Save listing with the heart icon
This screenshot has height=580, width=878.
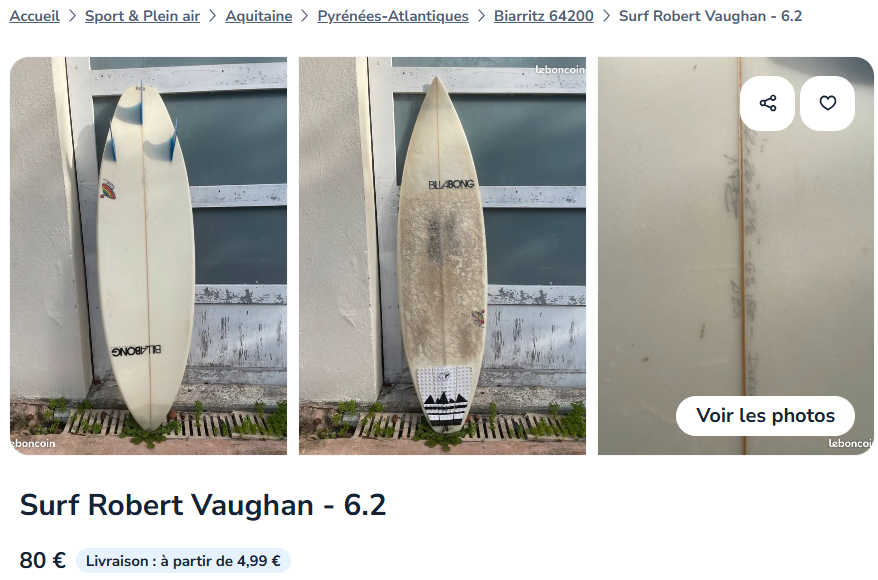coord(828,104)
